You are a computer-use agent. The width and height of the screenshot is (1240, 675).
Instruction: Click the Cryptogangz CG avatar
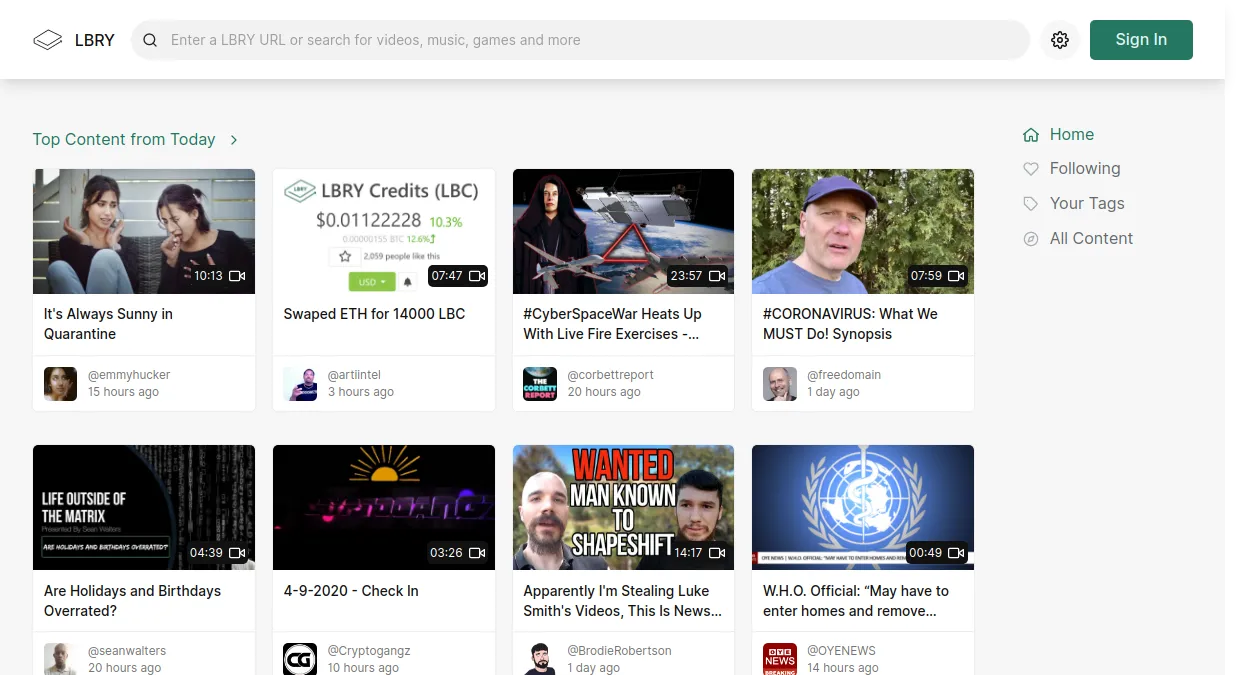coord(300,659)
